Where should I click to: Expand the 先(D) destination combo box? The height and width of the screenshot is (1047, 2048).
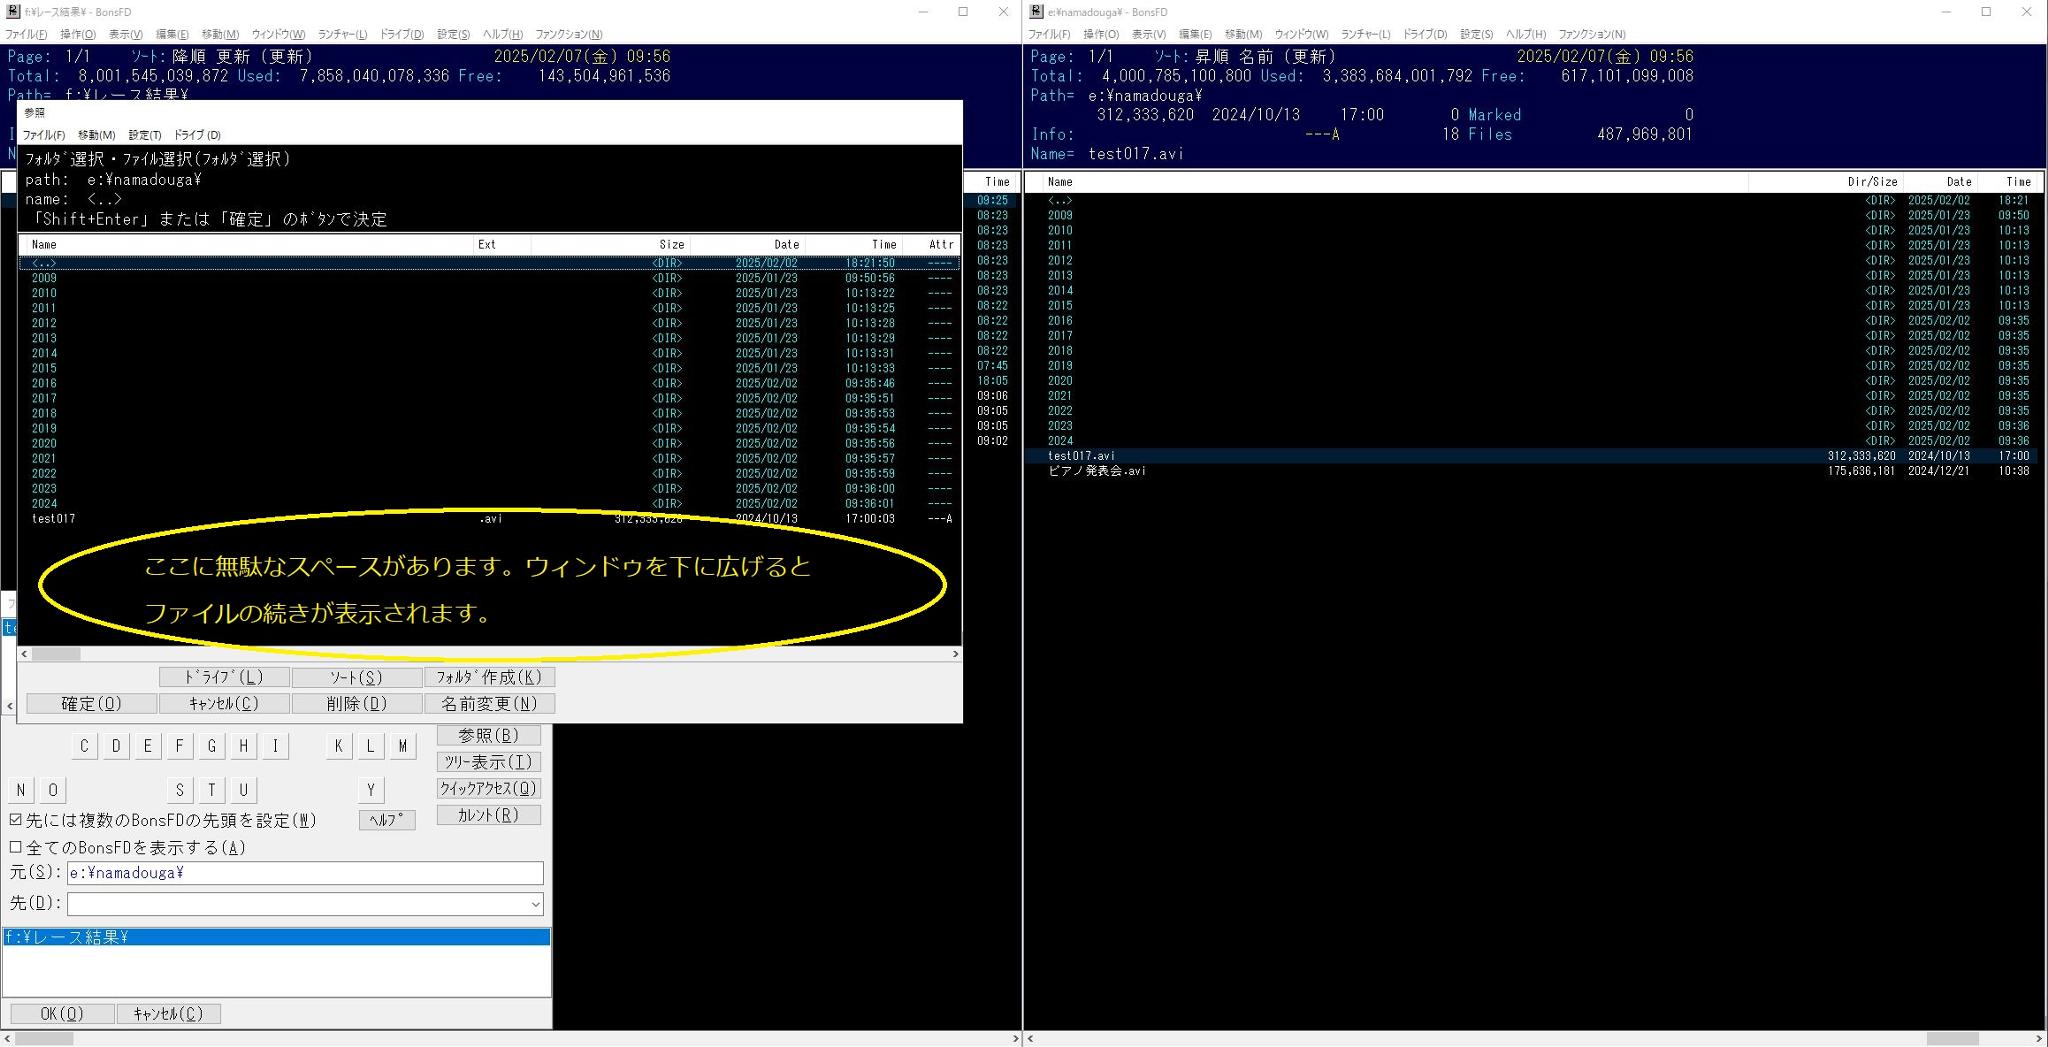(535, 904)
